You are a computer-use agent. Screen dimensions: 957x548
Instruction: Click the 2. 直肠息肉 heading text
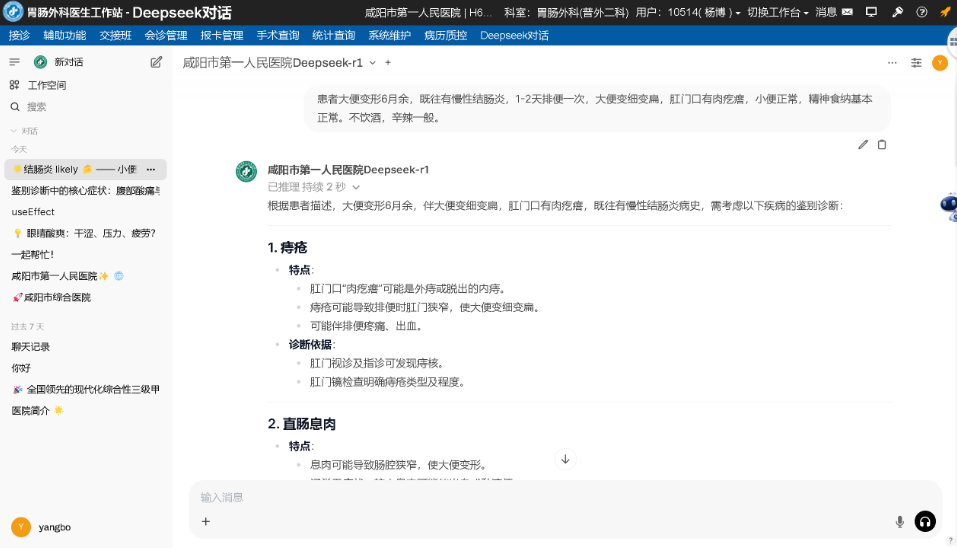tap(302, 424)
